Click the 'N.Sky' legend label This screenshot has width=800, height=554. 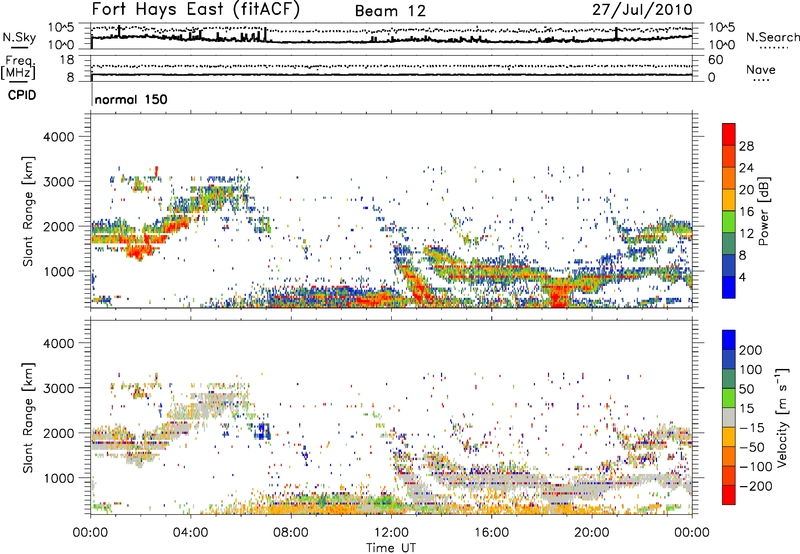coord(19,37)
